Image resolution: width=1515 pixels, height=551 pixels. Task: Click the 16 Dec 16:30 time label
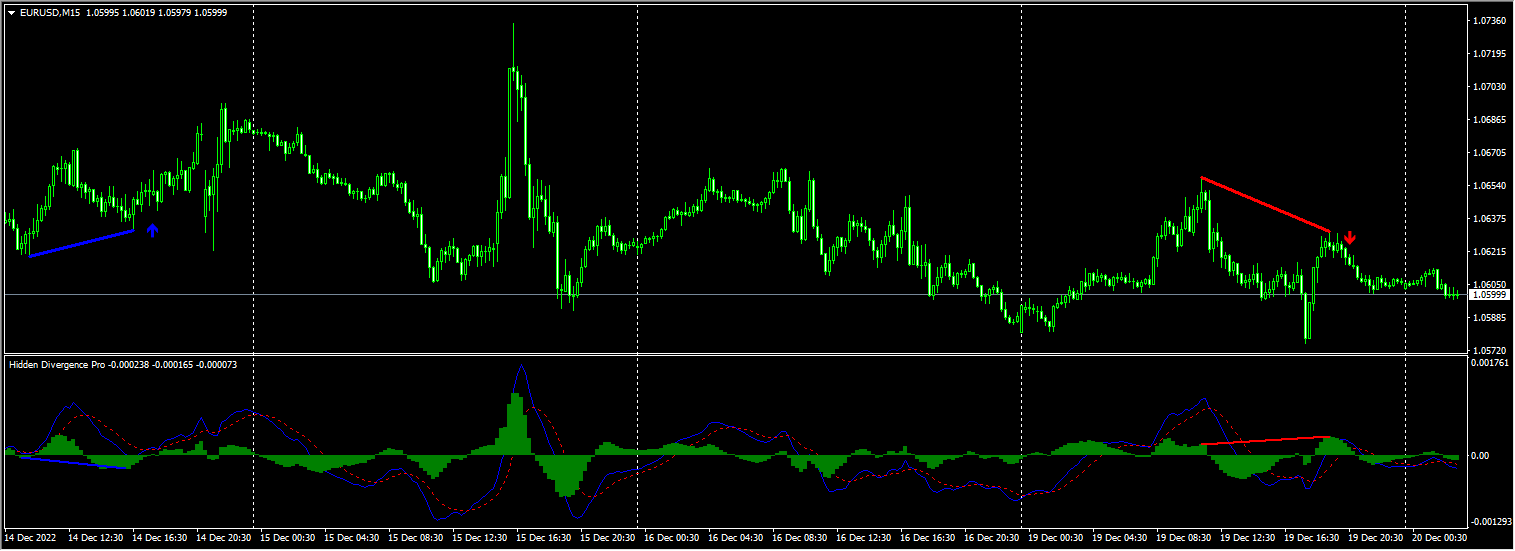pos(928,537)
